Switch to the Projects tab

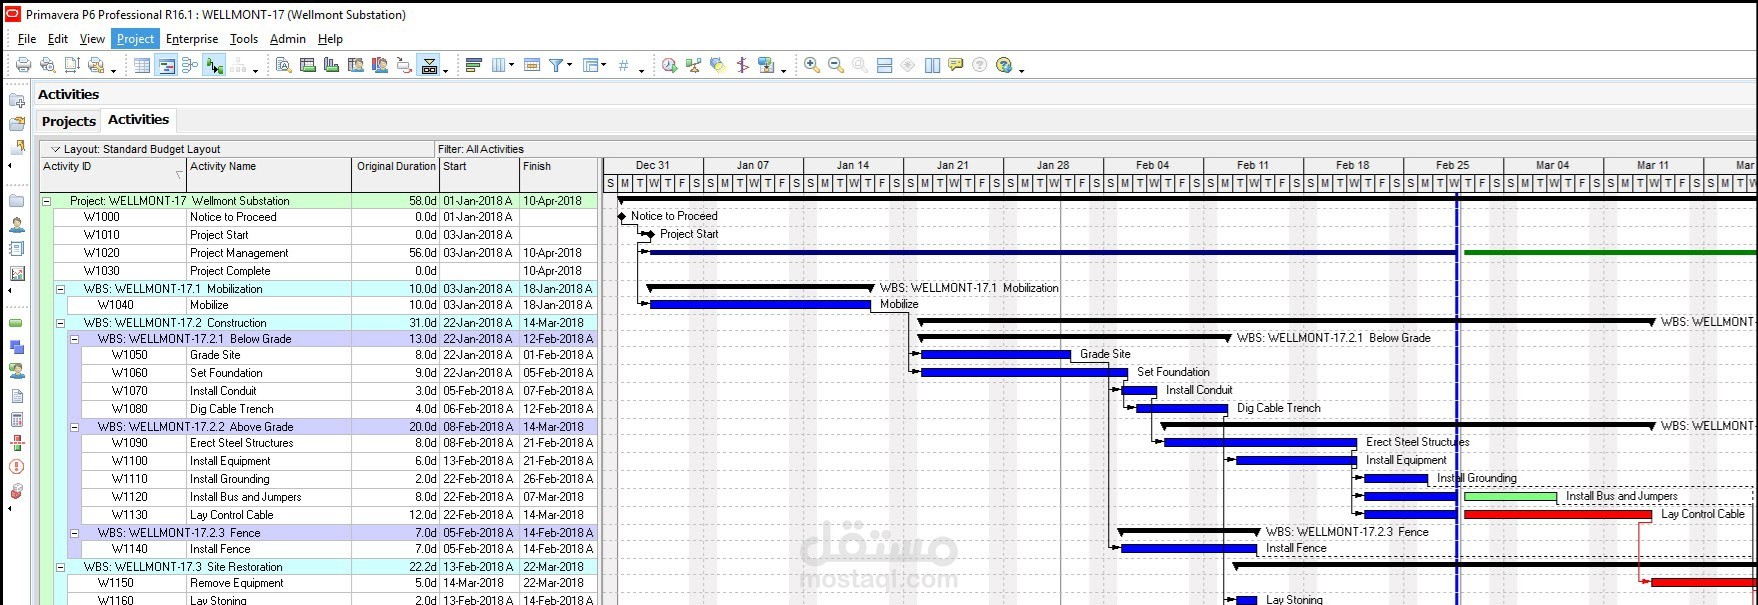pyautogui.click(x=69, y=121)
